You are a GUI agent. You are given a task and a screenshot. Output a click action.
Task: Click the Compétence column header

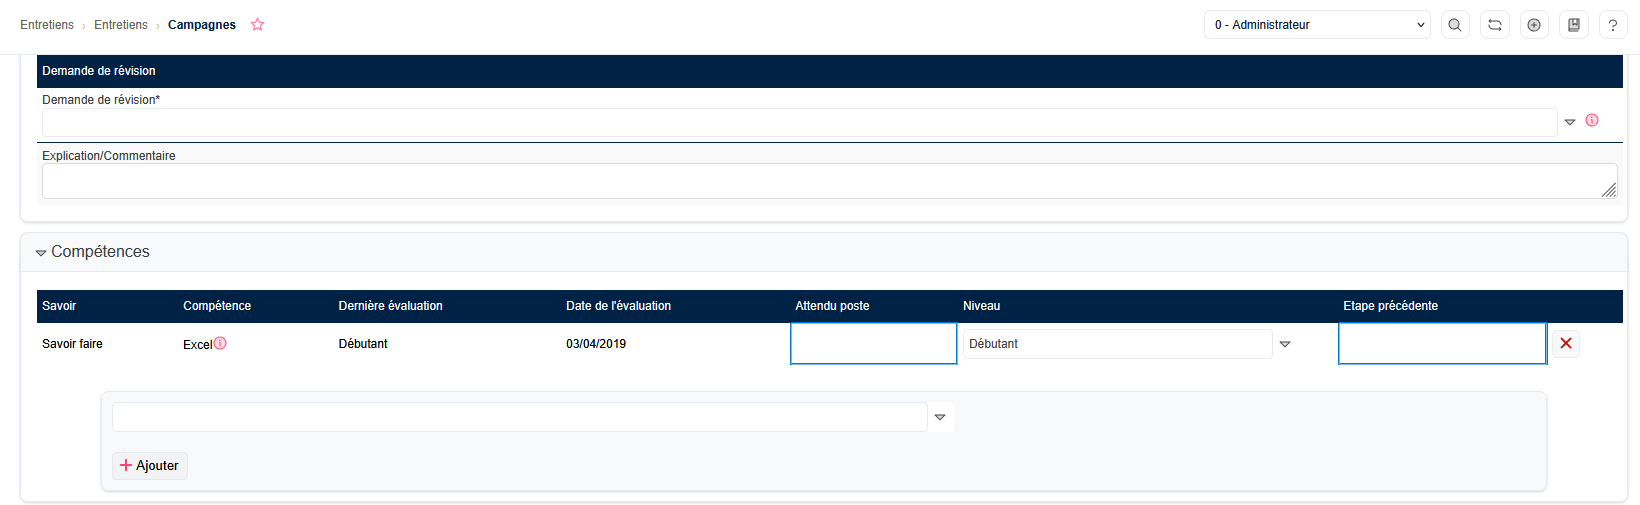click(217, 306)
